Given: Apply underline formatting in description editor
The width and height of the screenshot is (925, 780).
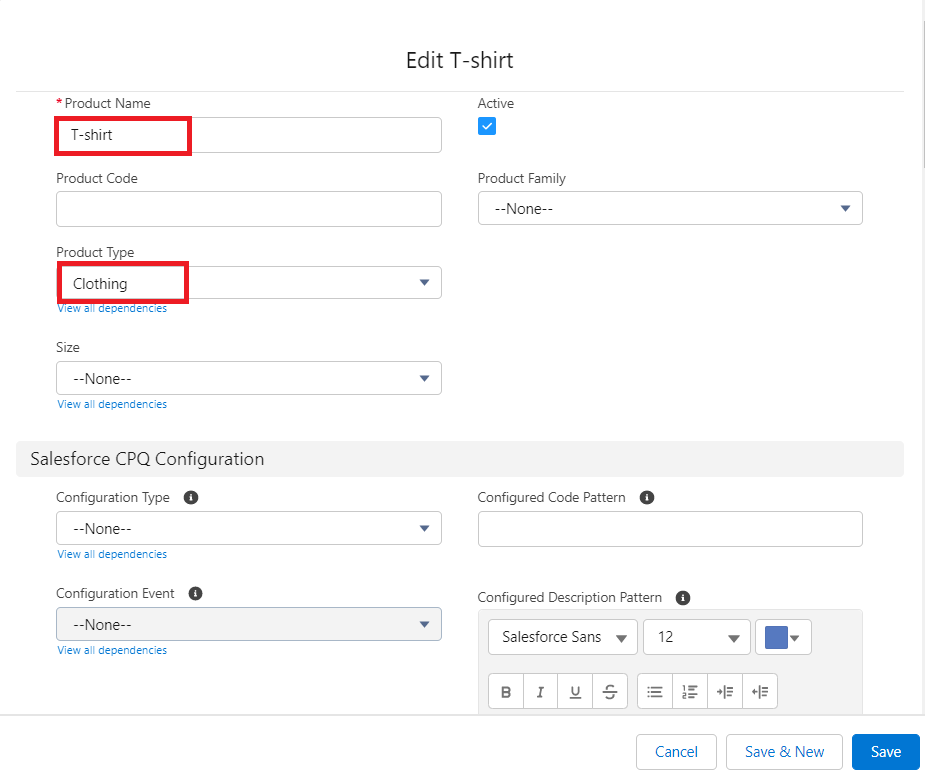Looking at the screenshot, I should pos(575,691).
